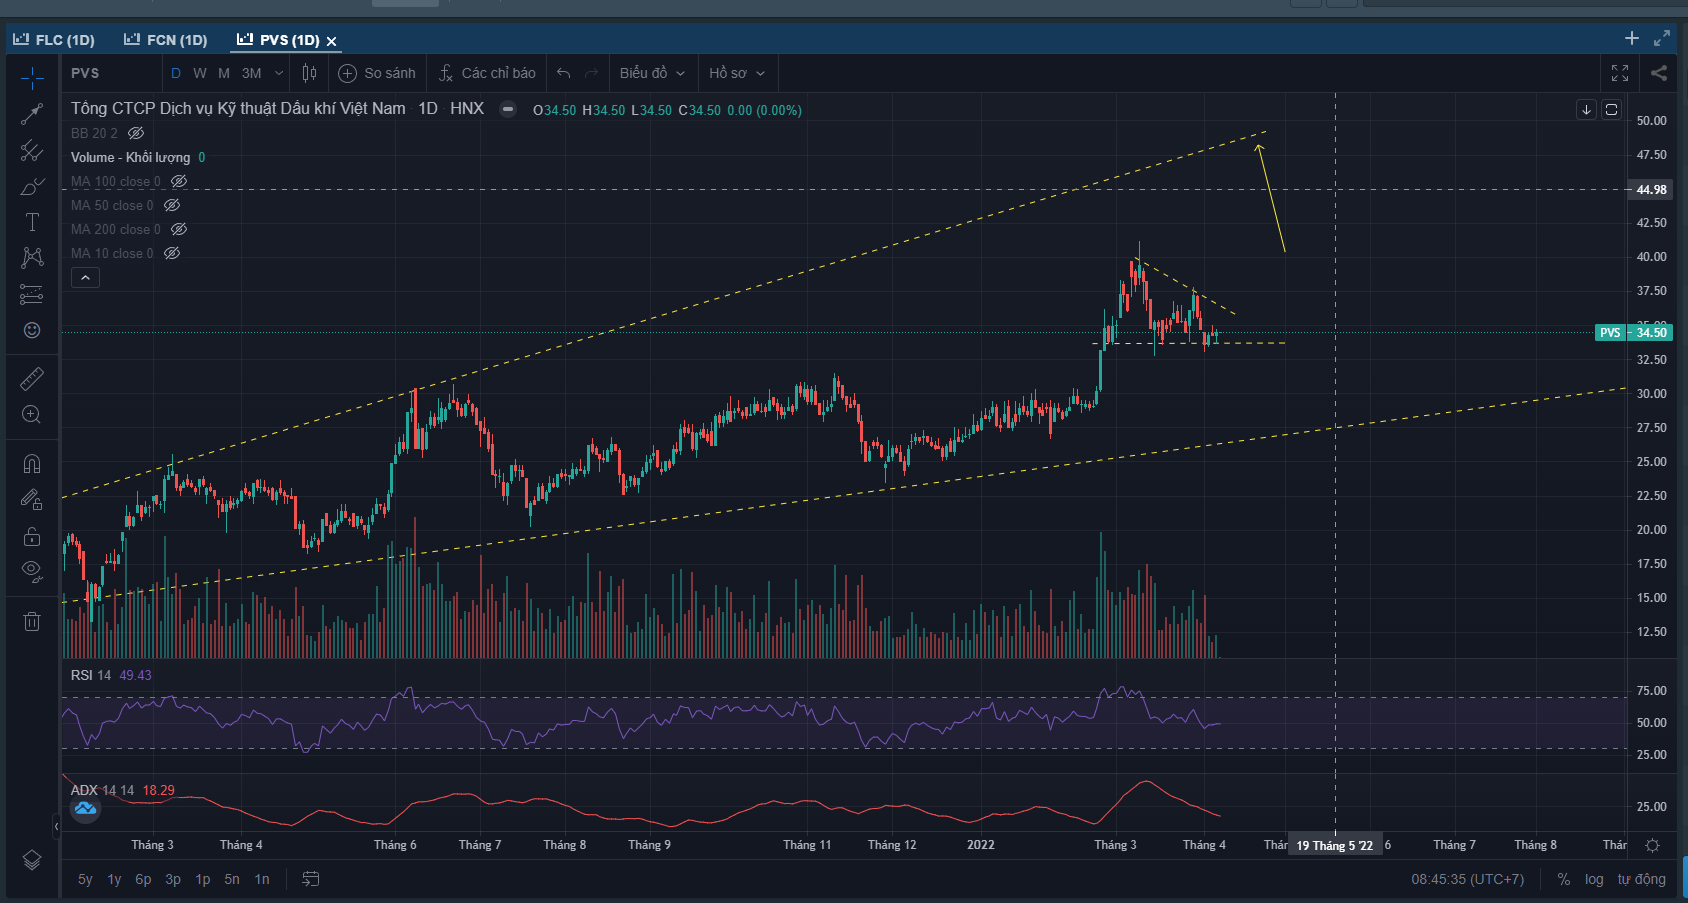Toggle MA 200 close visibility
The image size is (1688, 903).
(x=179, y=229)
